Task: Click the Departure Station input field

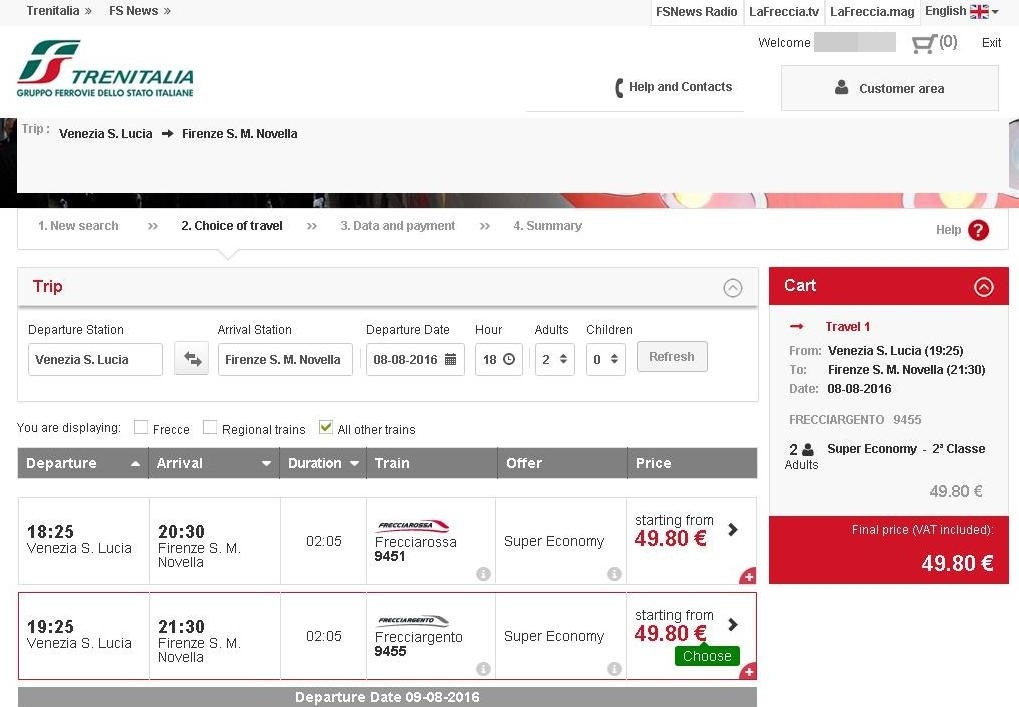Action: [95, 359]
